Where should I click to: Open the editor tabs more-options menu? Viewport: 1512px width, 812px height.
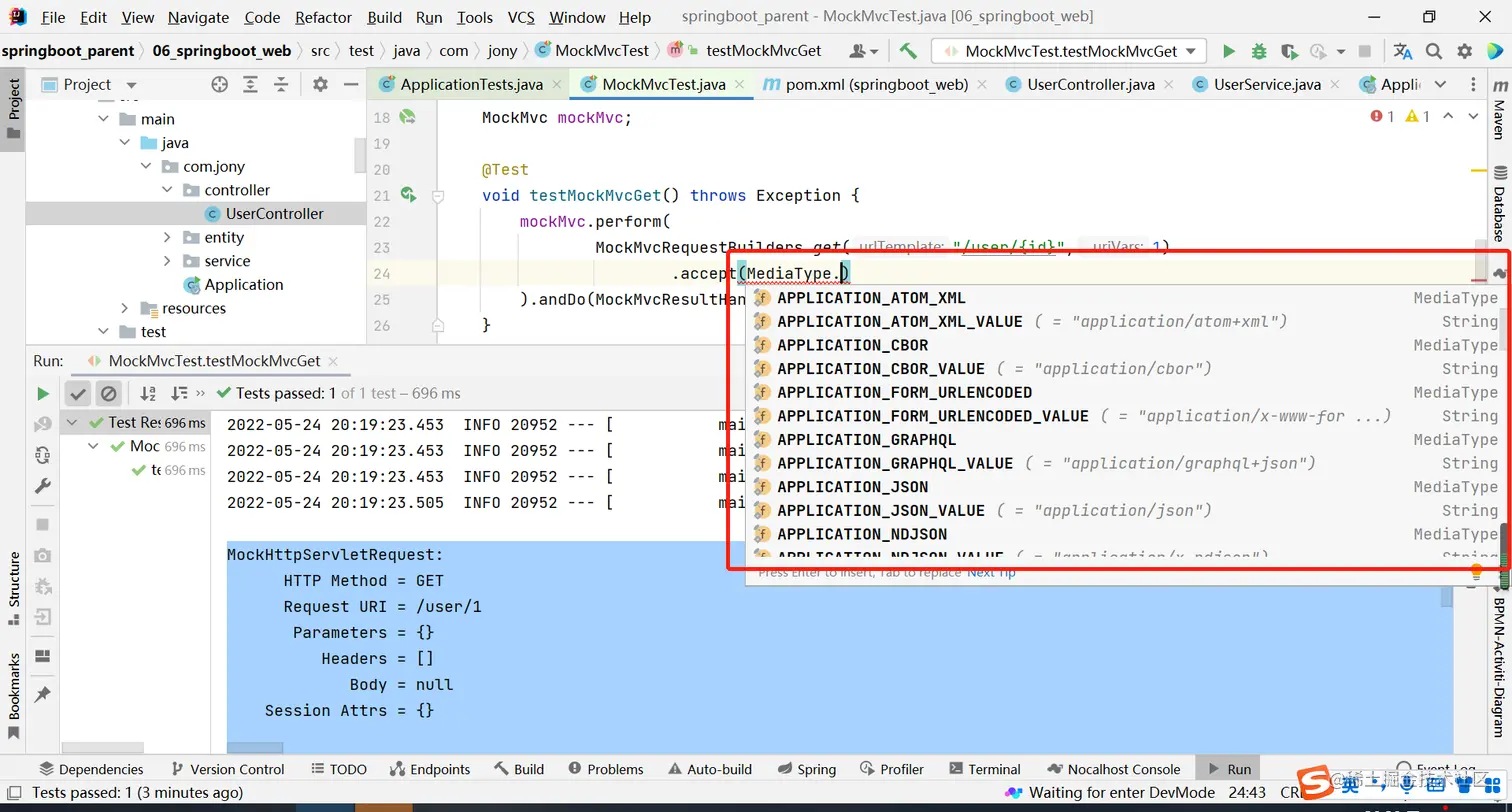tap(1473, 85)
